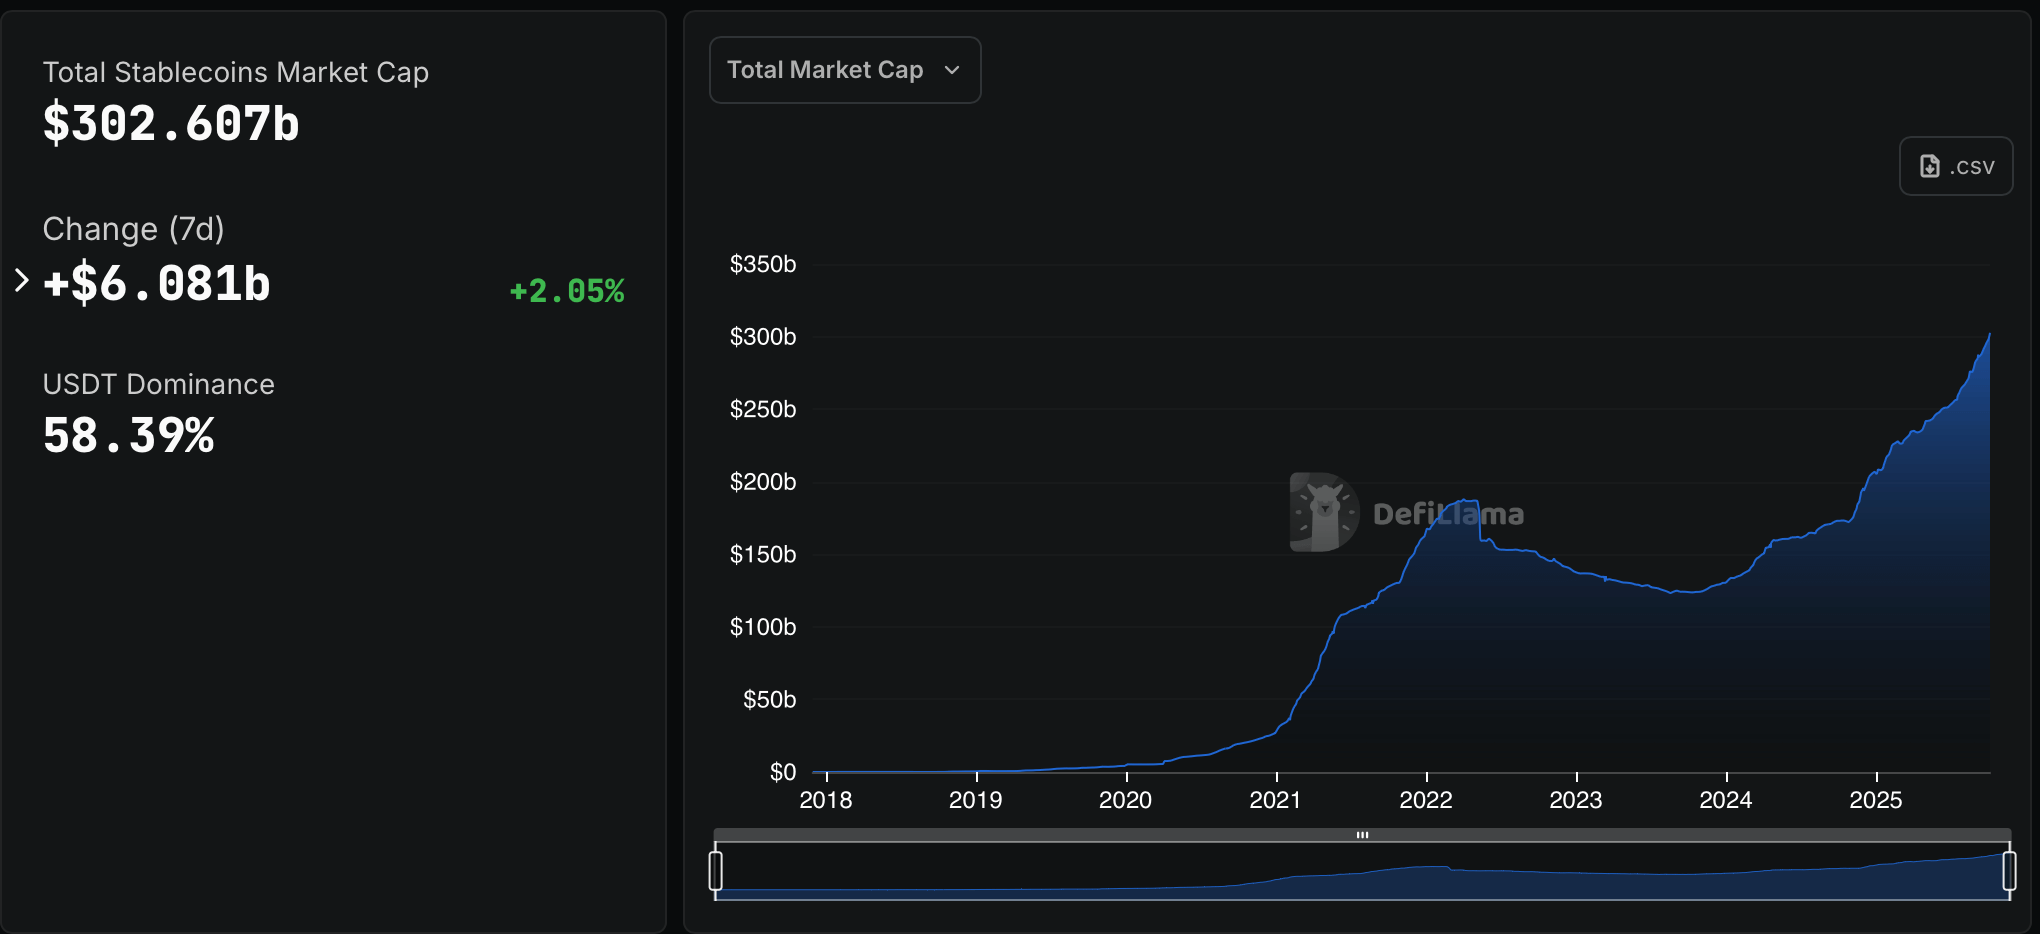Click the USDT Dominance label
Viewport: 2040px width, 934px height.
click(x=159, y=384)
